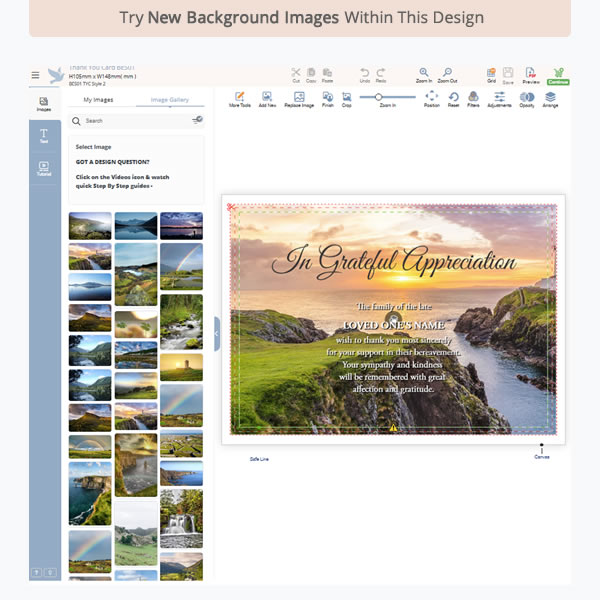Open the Adjustments options
Image resolution: width=600 pixels, height=600 pixels.
point(500,98)
